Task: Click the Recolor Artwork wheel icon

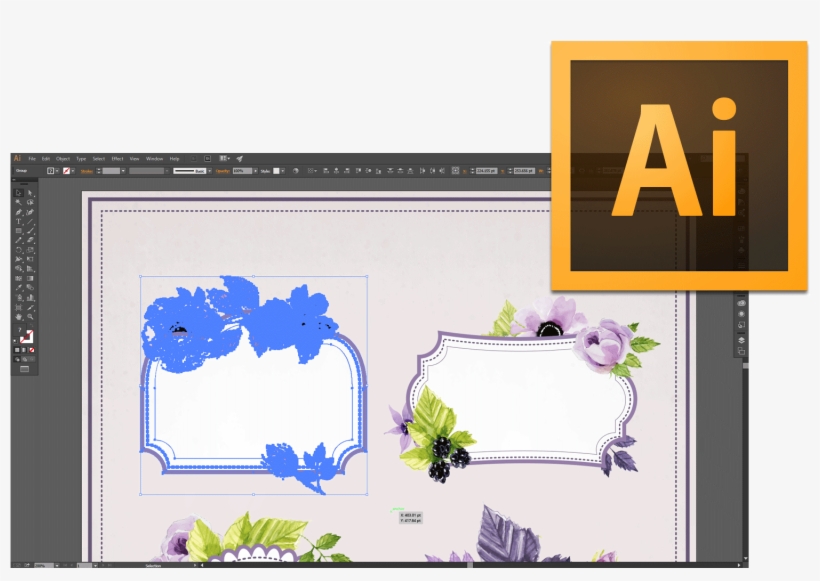Action: [295, 170]
